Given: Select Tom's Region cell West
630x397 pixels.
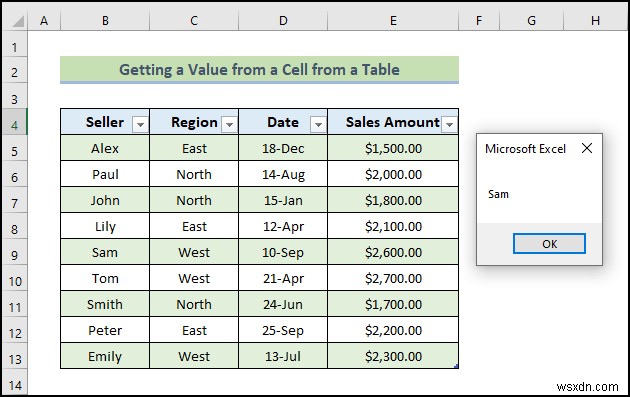Looking at the screenshot, I should coord(194,278).
